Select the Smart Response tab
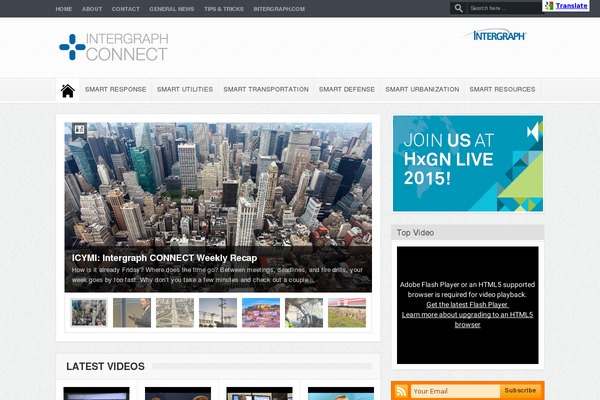Viewport: 600px width, 400px height. 116,89
